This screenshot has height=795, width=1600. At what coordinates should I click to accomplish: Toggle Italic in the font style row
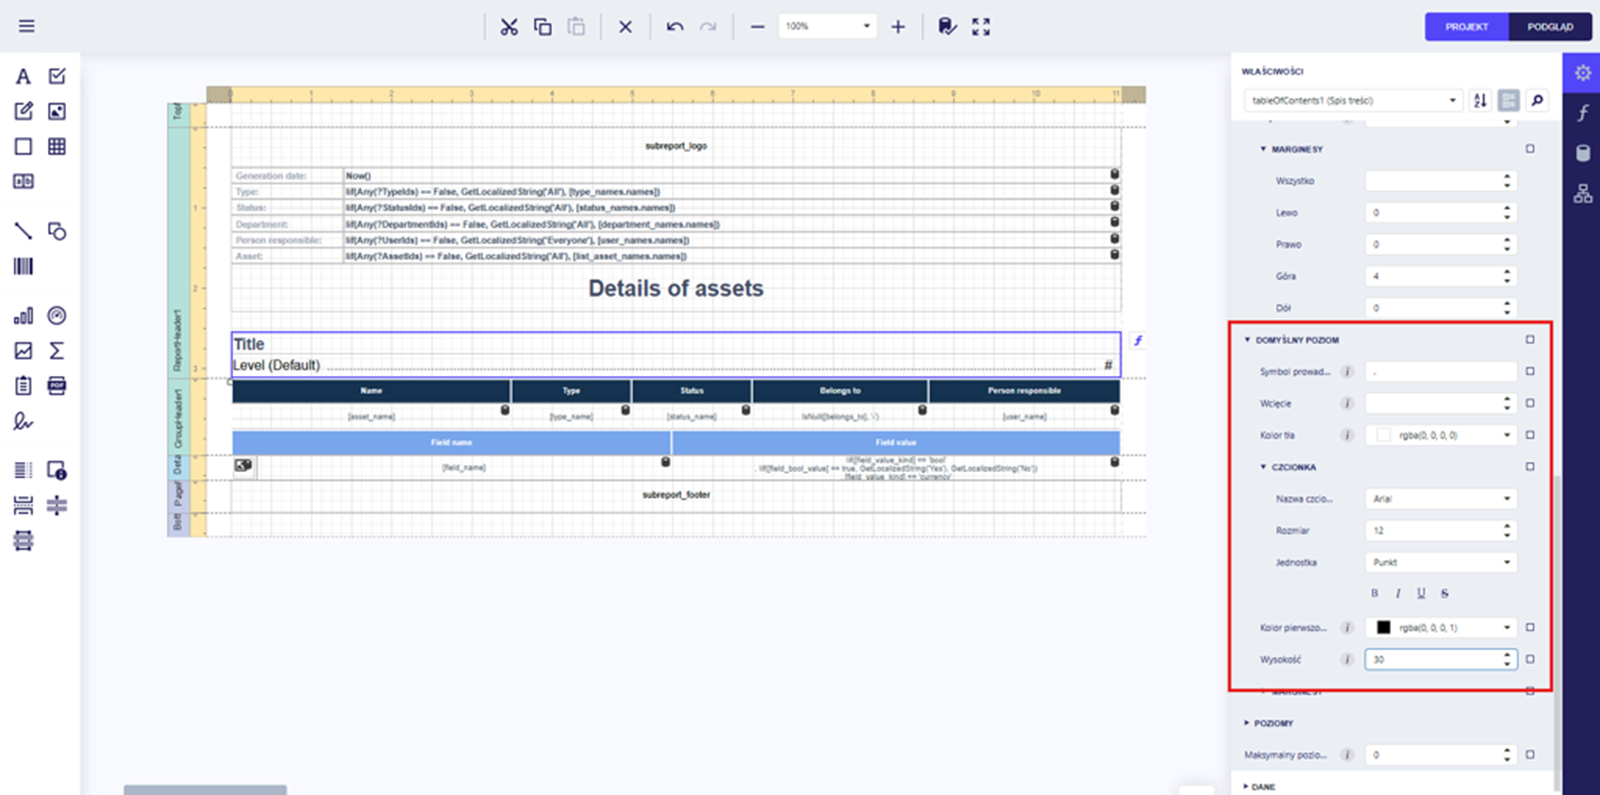point(1397,594)
